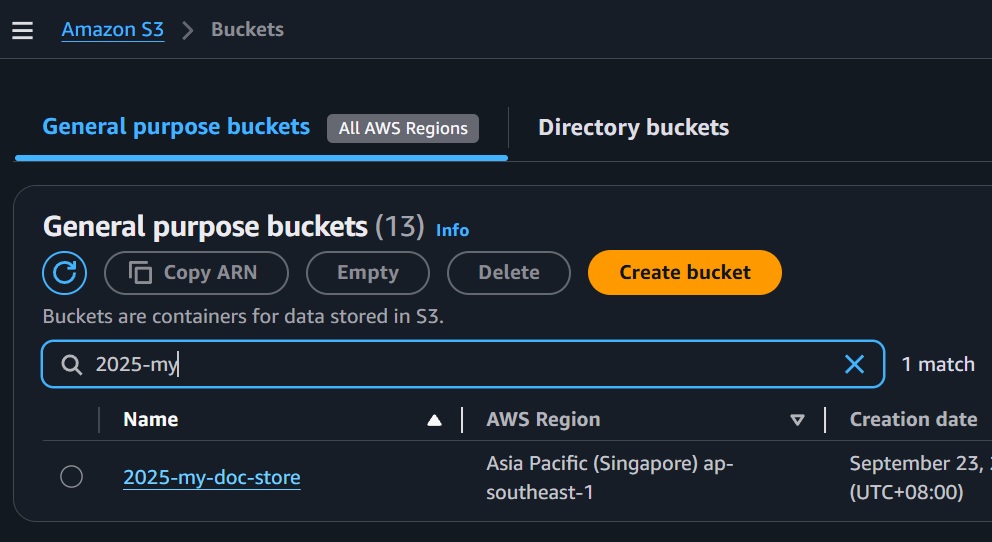Click the refresh buckets icon button
Viewport: 992px width, 542px height.
(x=65, y=273)
